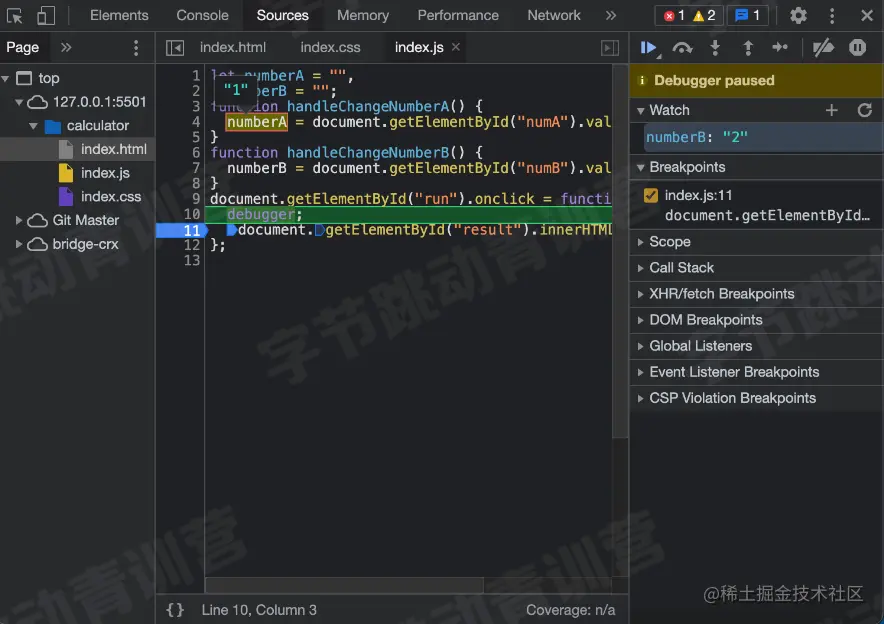
Task: Collapse the top frame tree node
Action: coord(6,79)
